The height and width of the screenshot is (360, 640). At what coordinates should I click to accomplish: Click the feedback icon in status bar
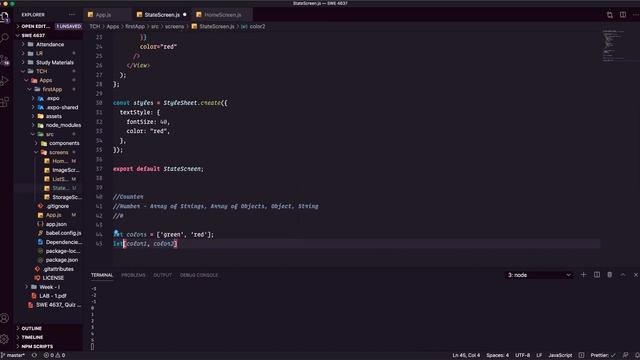point(625,355)
